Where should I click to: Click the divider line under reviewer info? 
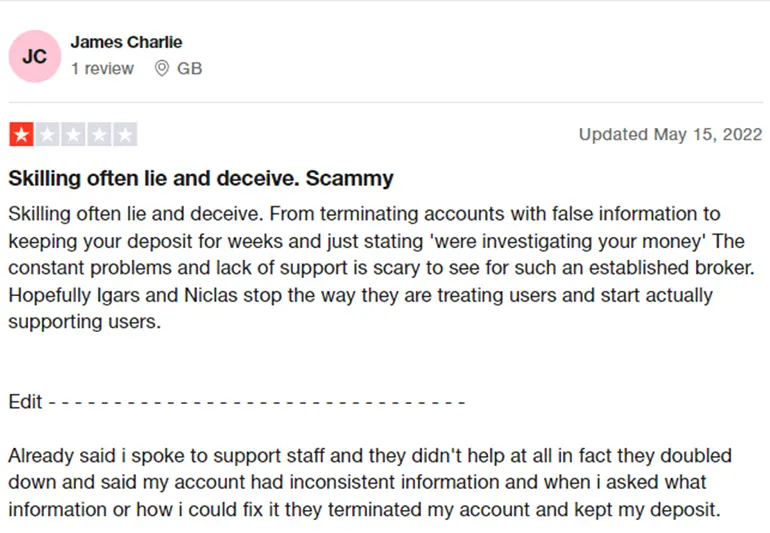pyautogui.click(x=385, y=103)
